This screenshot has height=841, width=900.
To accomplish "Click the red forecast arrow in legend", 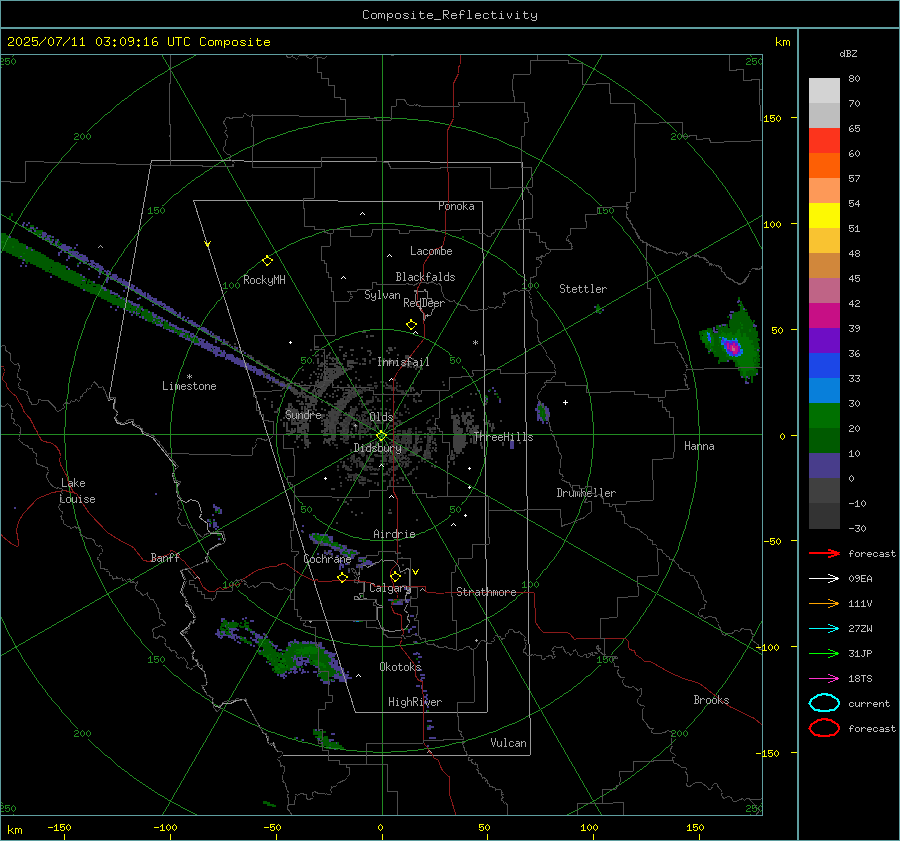I will click(824, 553).
